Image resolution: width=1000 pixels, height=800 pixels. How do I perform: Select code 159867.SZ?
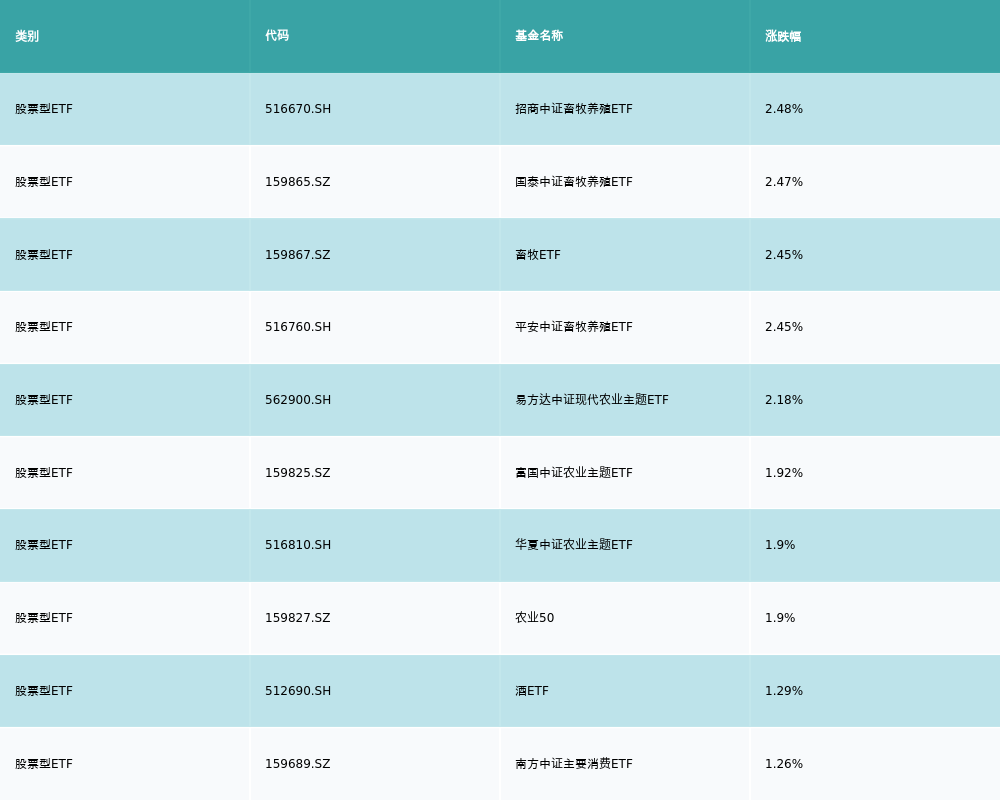pos(298,255)
